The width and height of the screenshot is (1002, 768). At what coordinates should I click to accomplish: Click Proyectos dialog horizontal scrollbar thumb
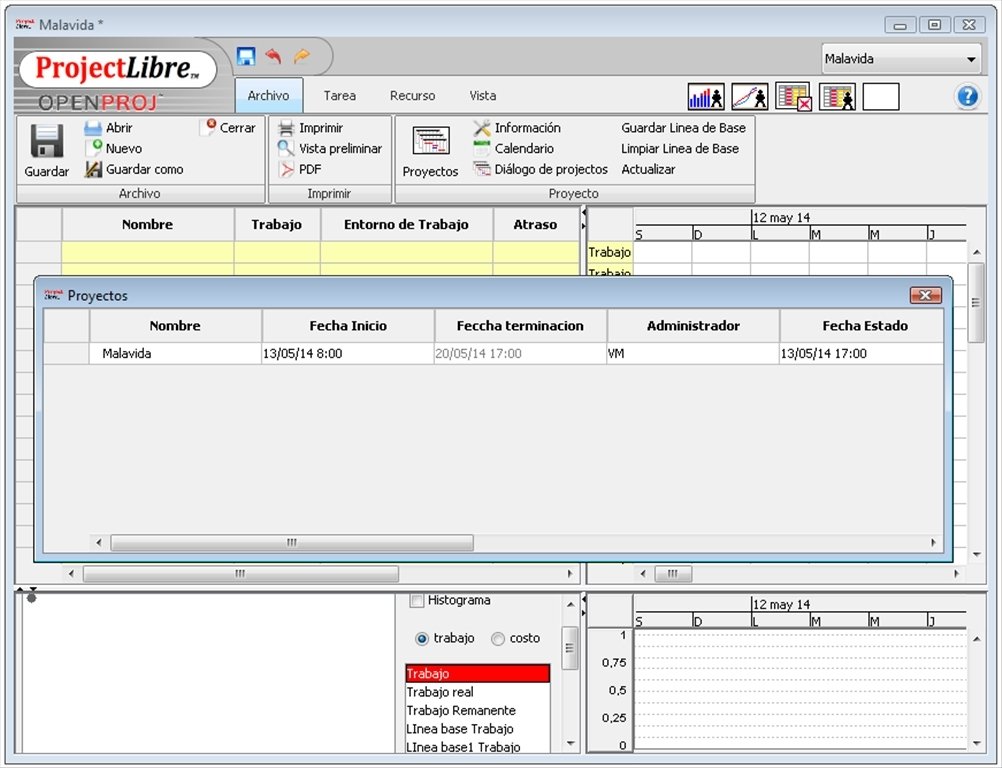[292, 542]
